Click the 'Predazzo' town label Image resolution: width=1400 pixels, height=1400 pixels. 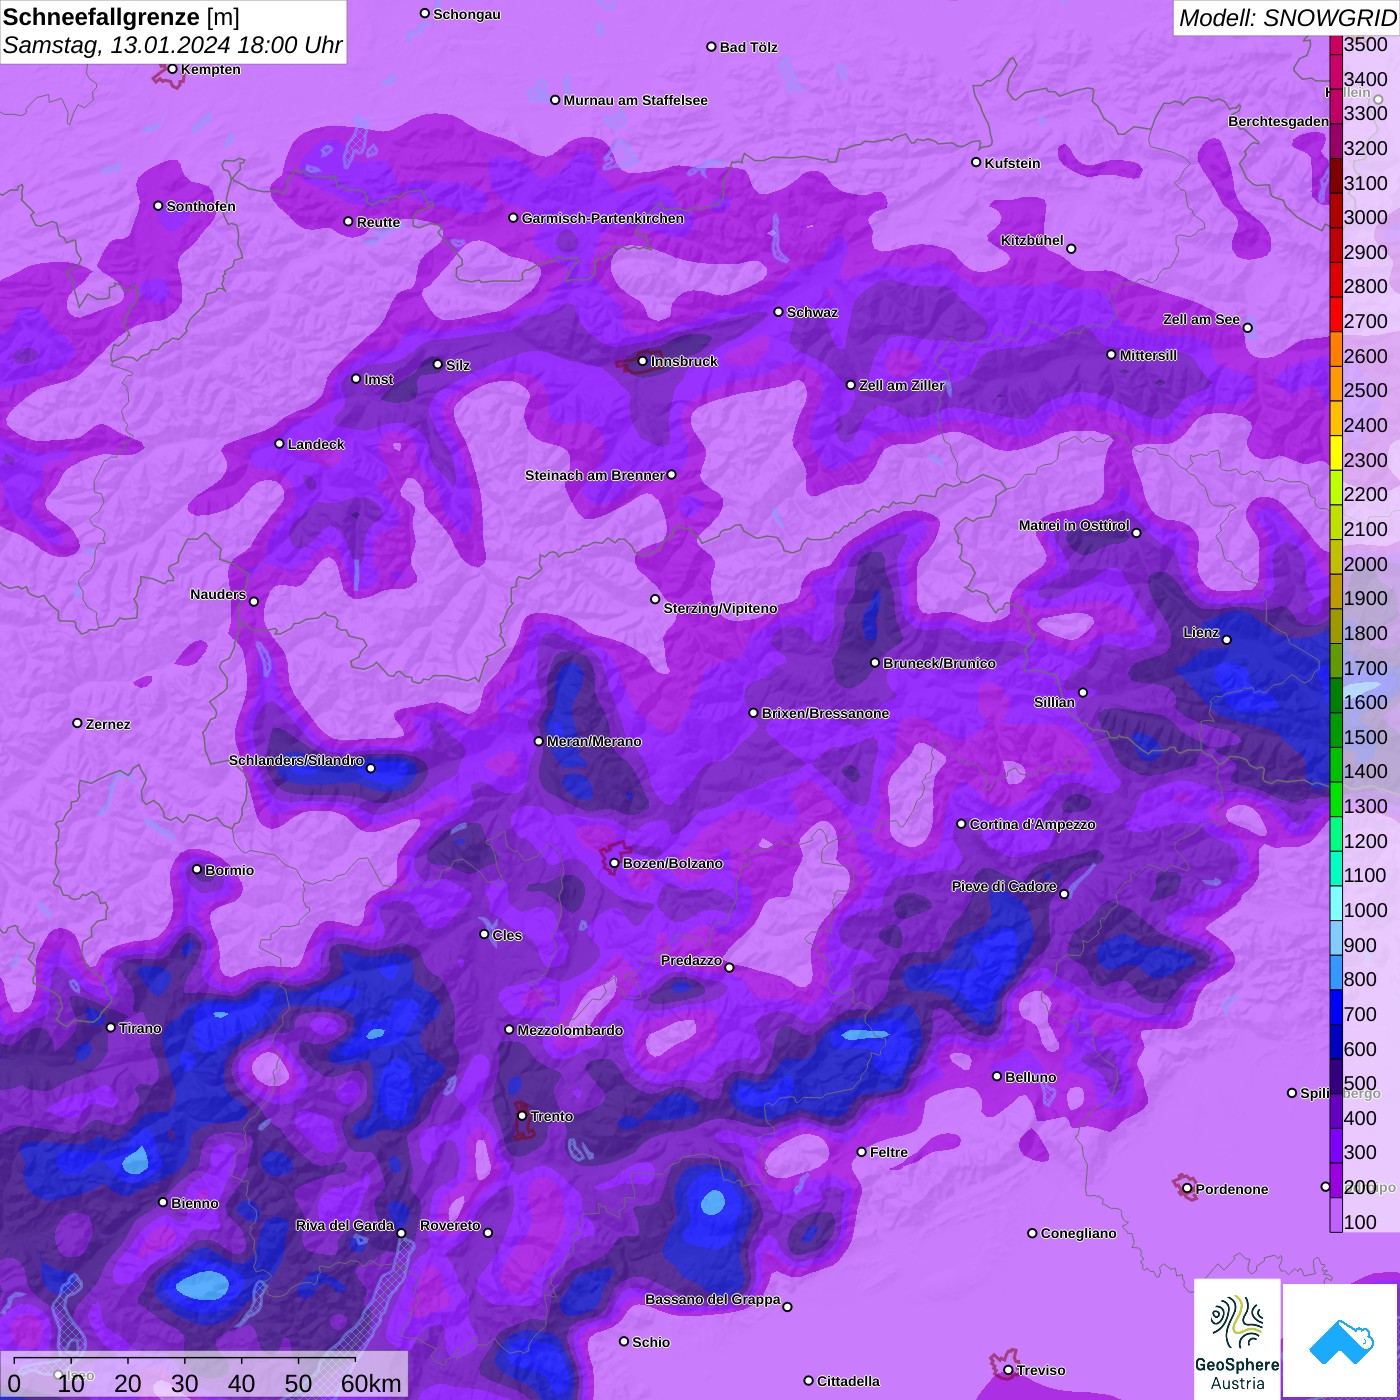point(691,960)
